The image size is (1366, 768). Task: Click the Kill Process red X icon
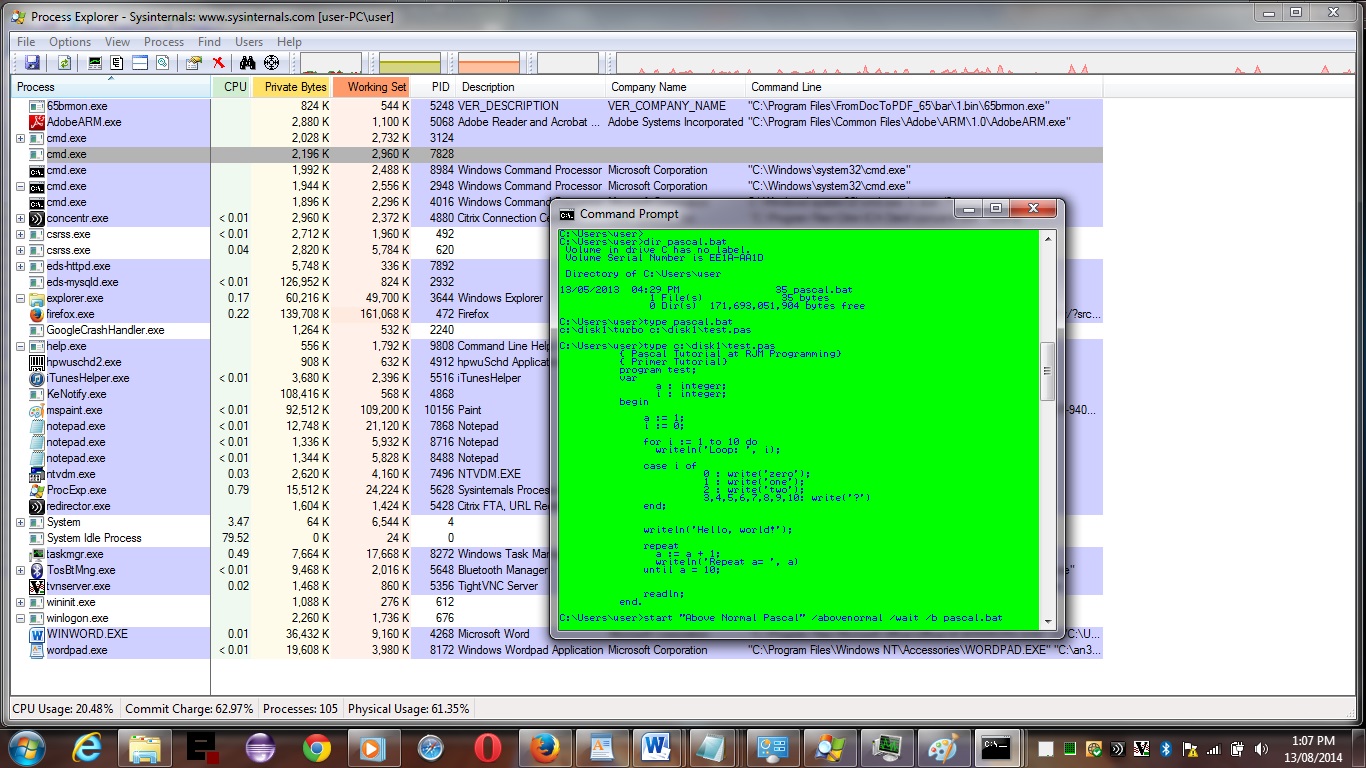click(x=218, y=63)
